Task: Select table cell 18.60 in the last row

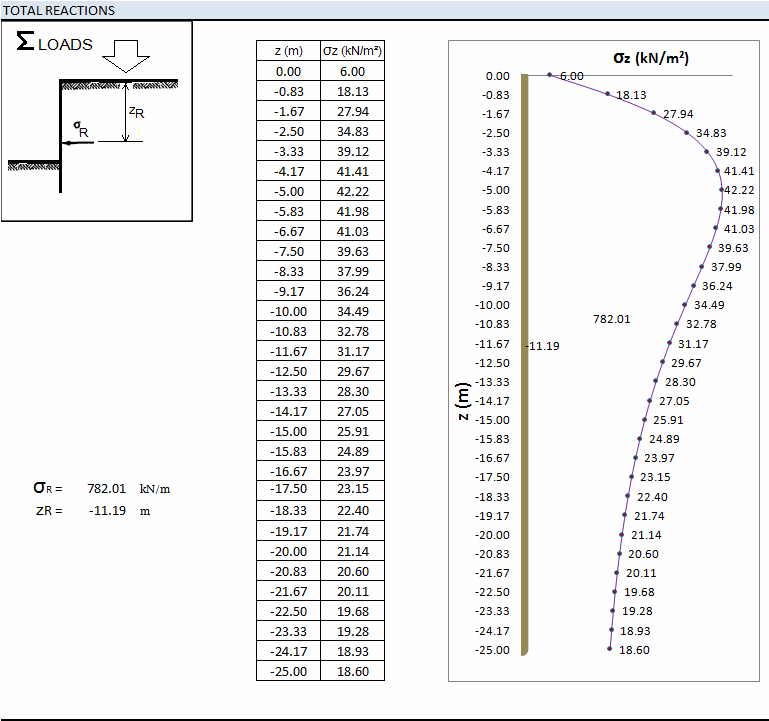Action: [352, 671]
